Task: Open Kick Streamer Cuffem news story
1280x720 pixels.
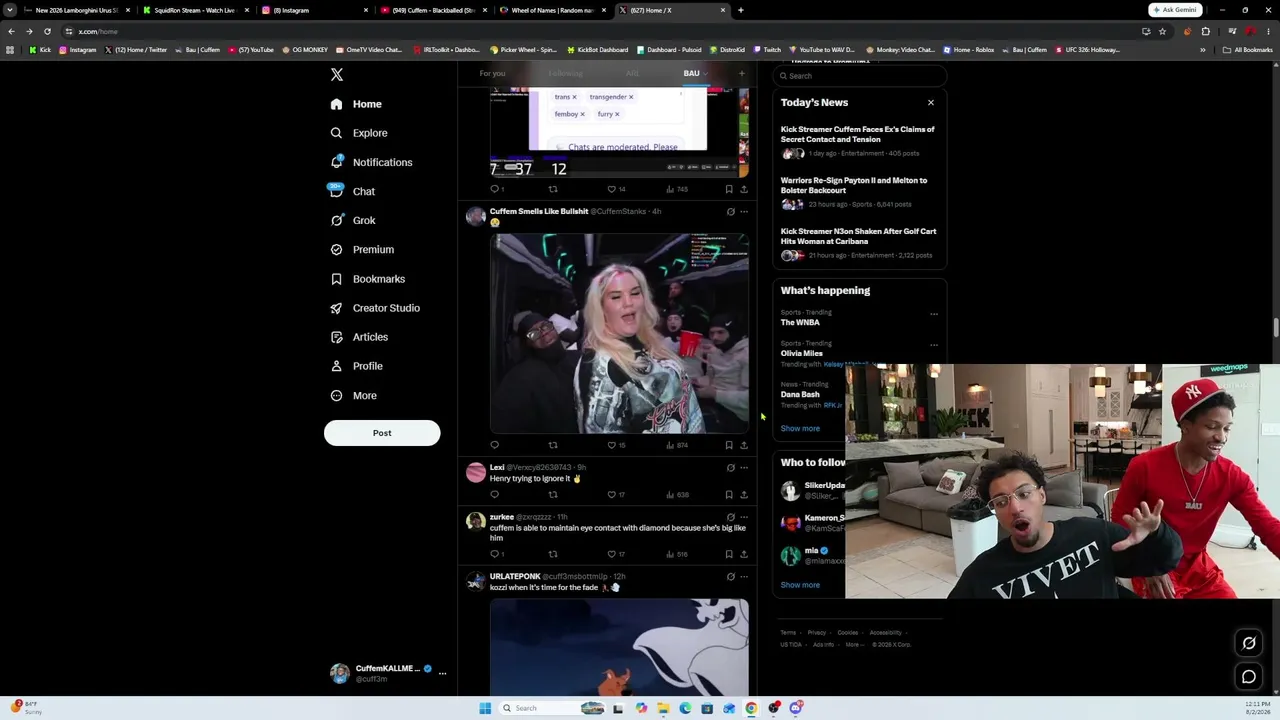Action: (858, 141)
